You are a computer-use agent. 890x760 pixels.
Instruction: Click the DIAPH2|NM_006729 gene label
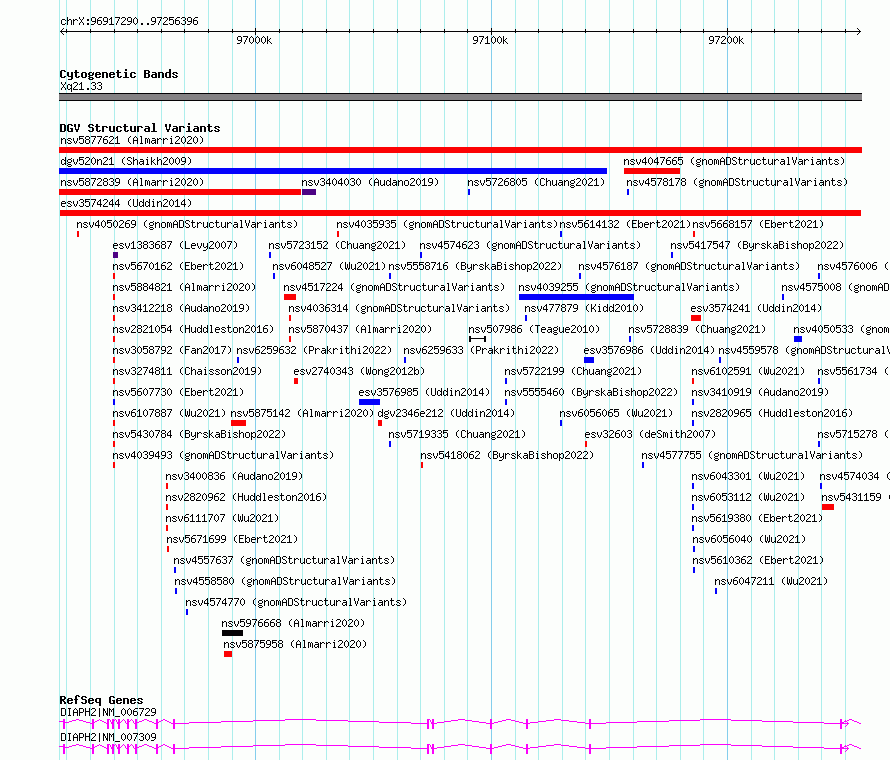click(x=108, y=712)
